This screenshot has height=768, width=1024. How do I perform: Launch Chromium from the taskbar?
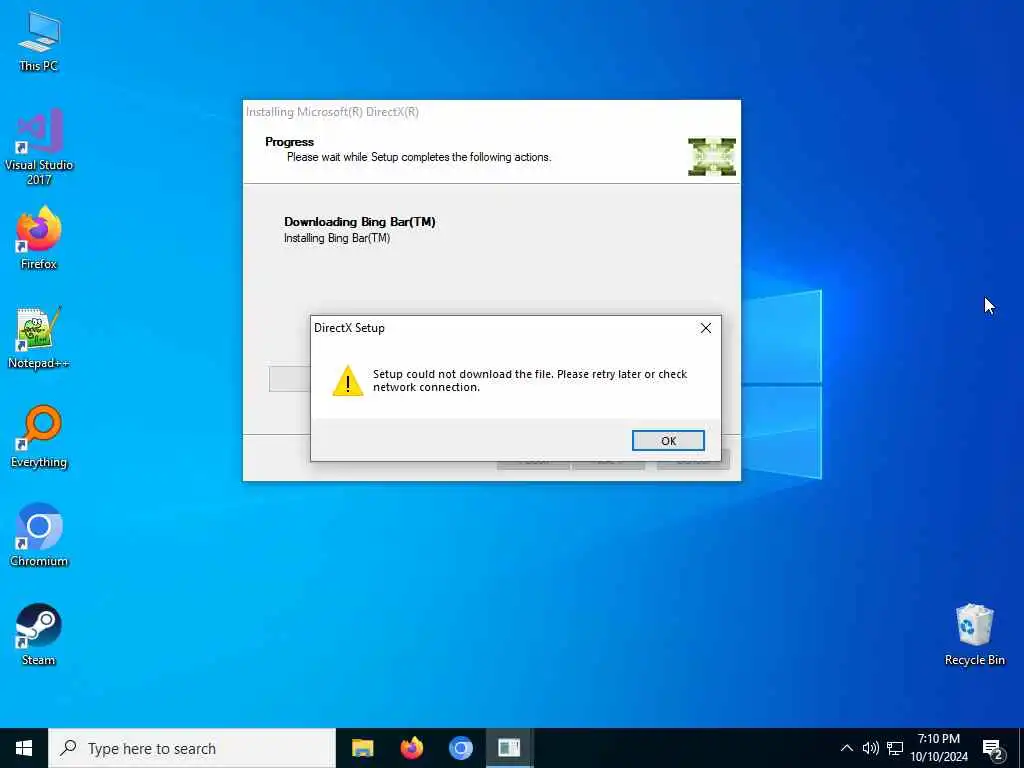[x=460, y=748]
